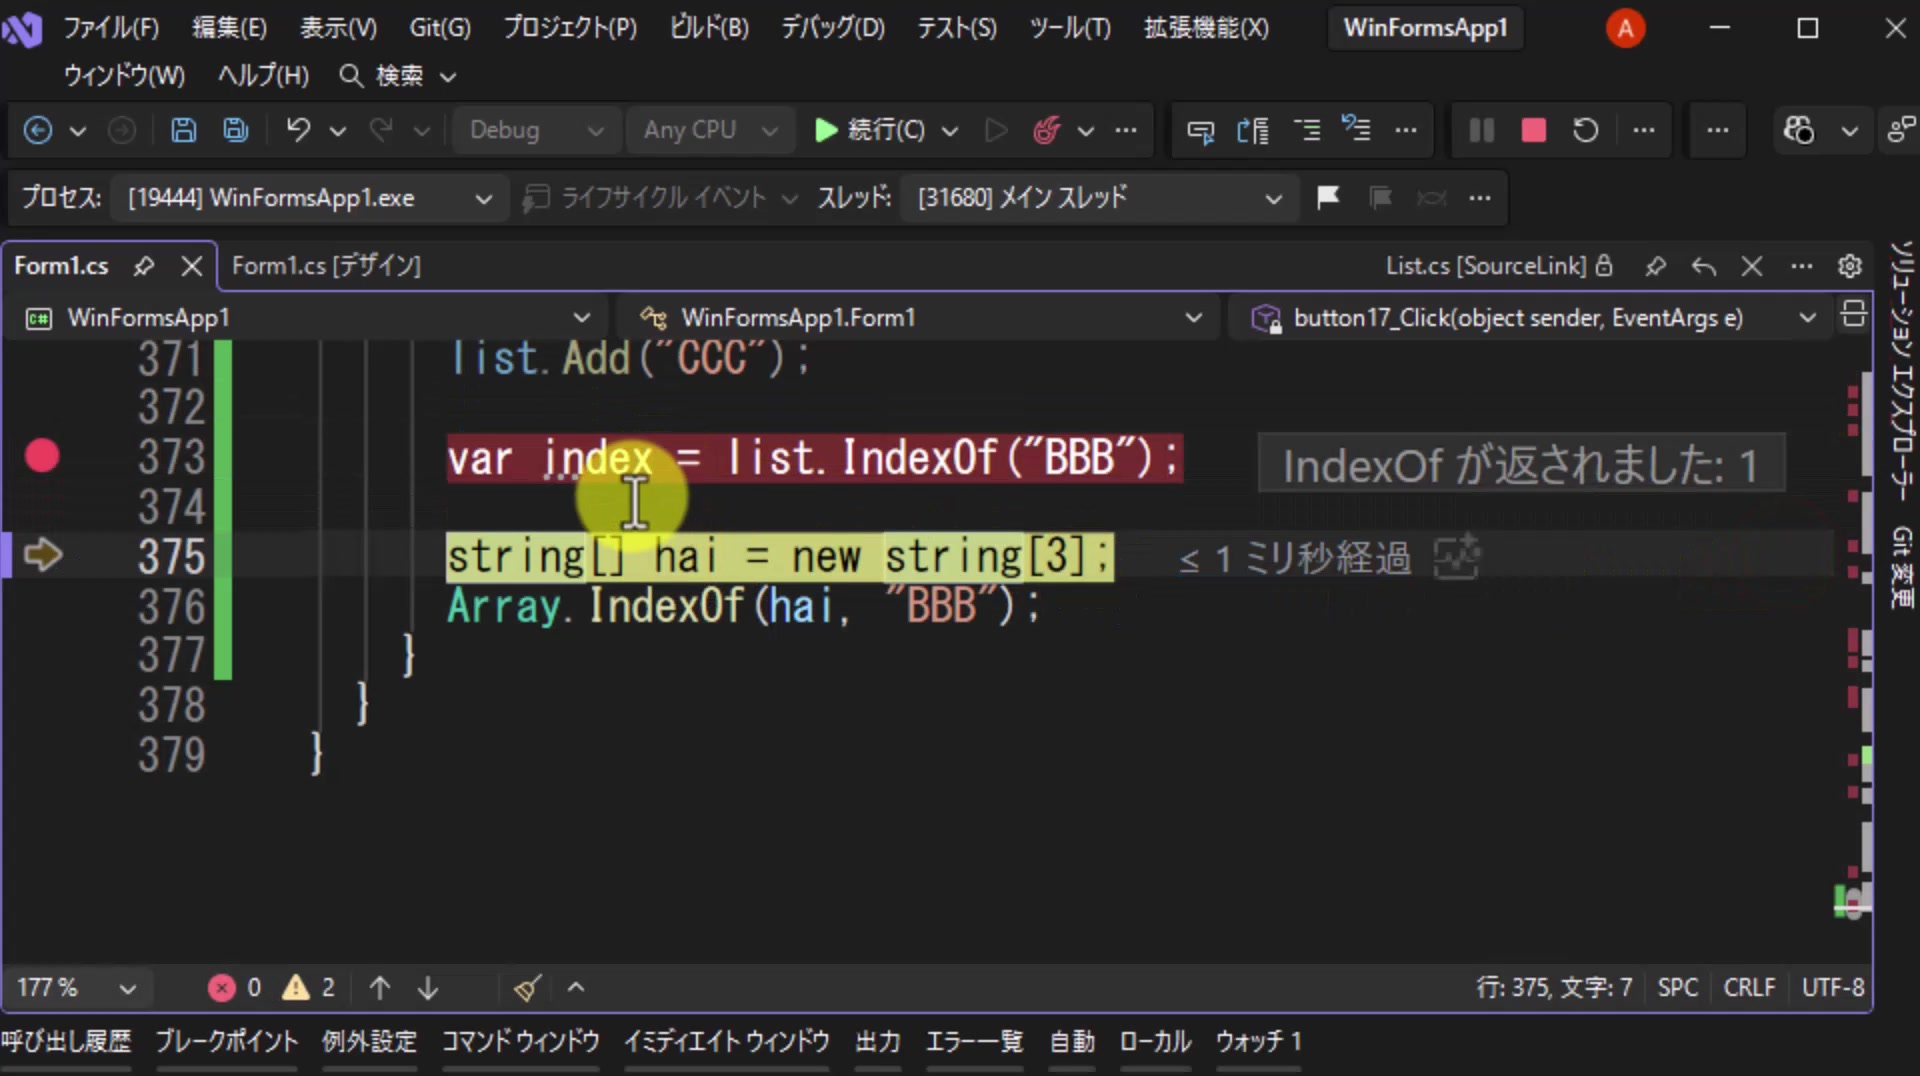The height and width of the screenshot is (1076, 1920).
Task: Stop debugging with red square icon
Action: pos(1533,130)
